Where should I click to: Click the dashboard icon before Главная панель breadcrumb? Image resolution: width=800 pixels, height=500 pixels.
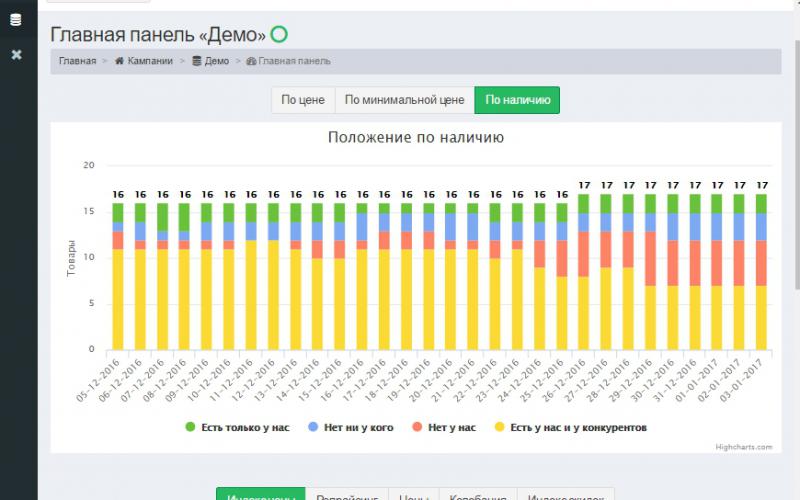tap(251, 61)
